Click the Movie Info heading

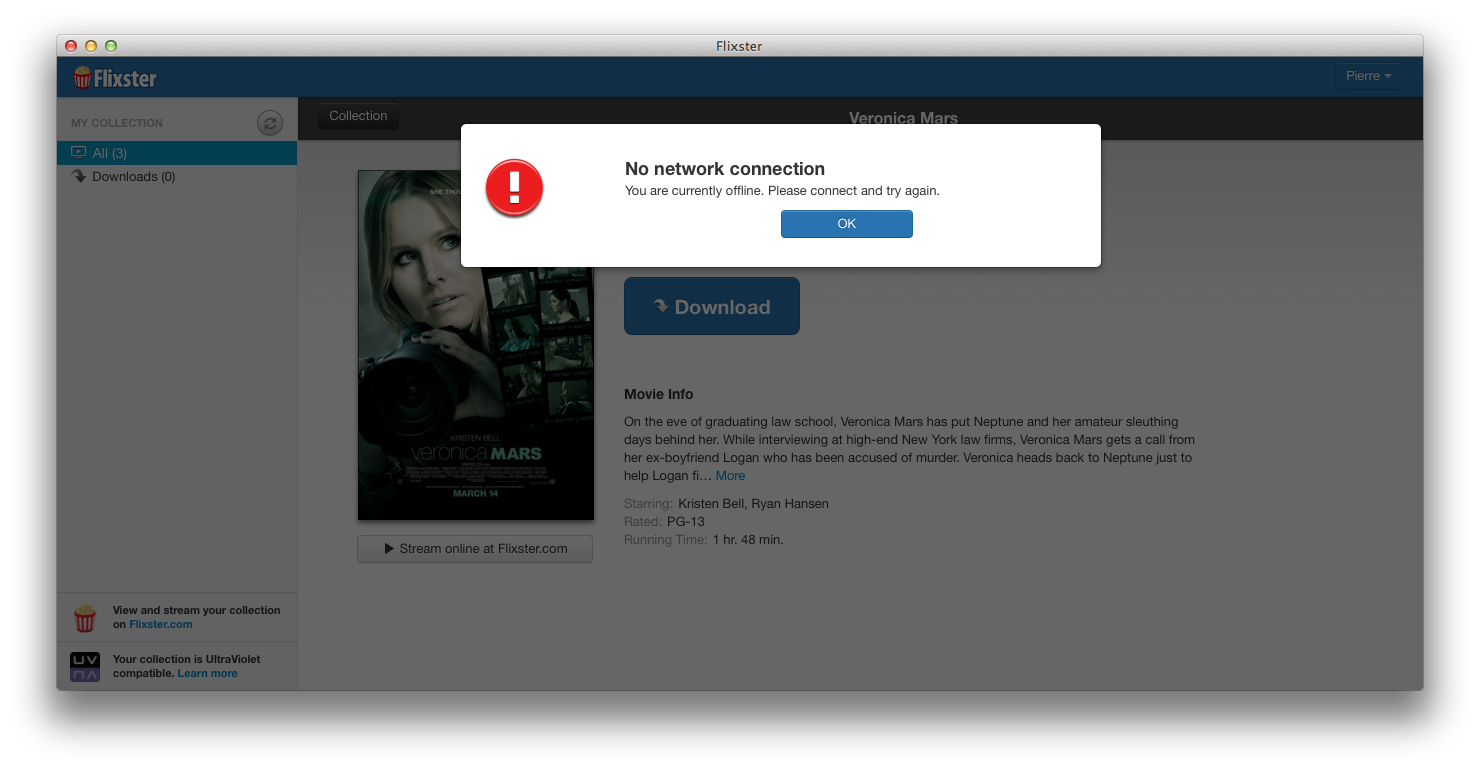[x=658, y=394]
